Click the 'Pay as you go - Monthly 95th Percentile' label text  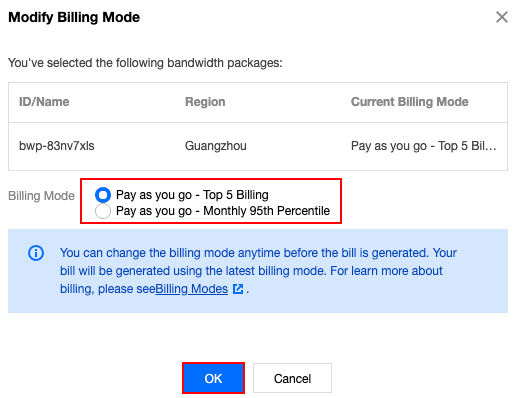click(223, 211)
